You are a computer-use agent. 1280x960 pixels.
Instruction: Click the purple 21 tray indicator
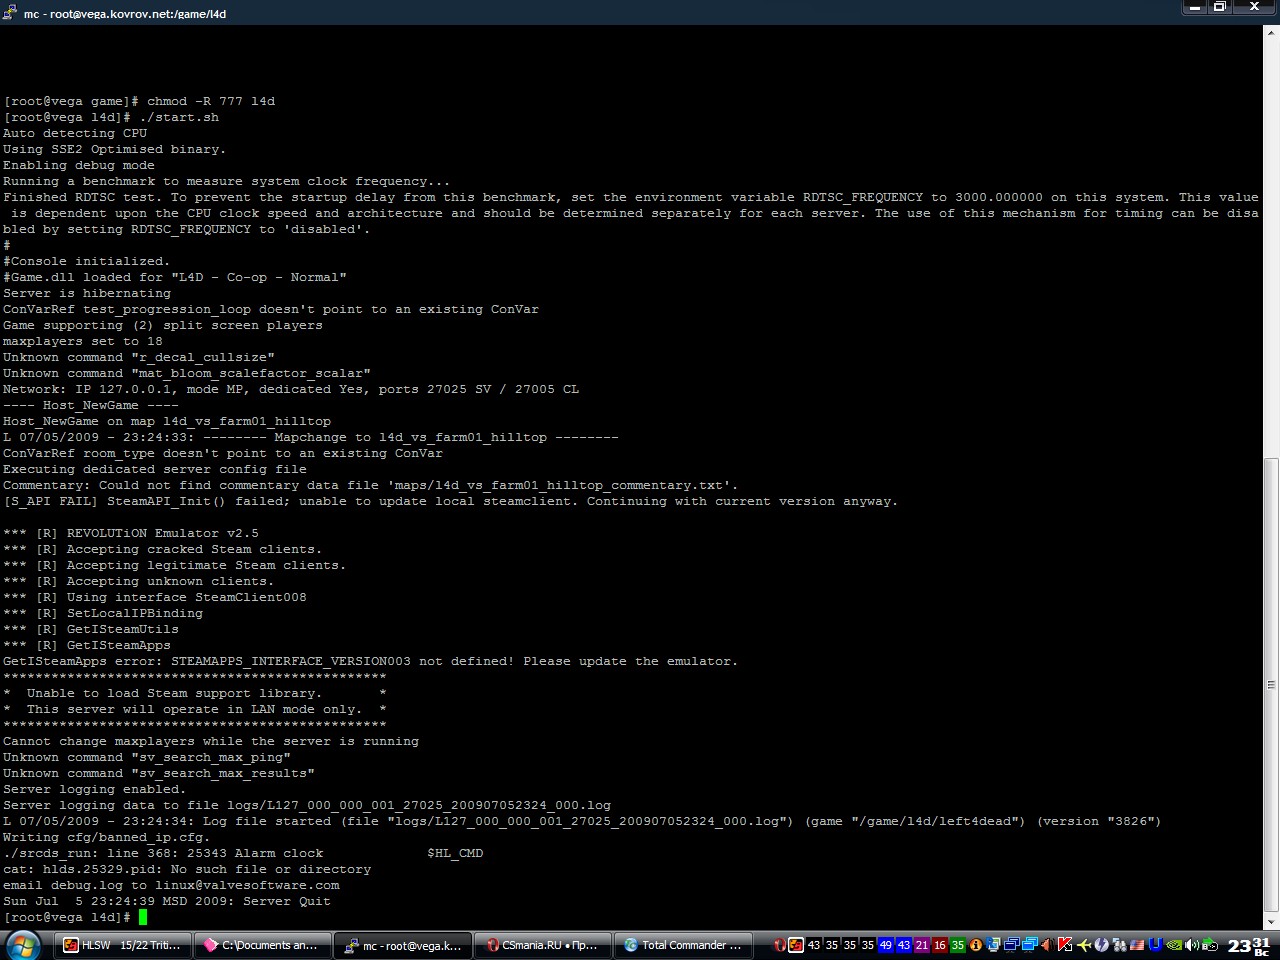[922, 945]
